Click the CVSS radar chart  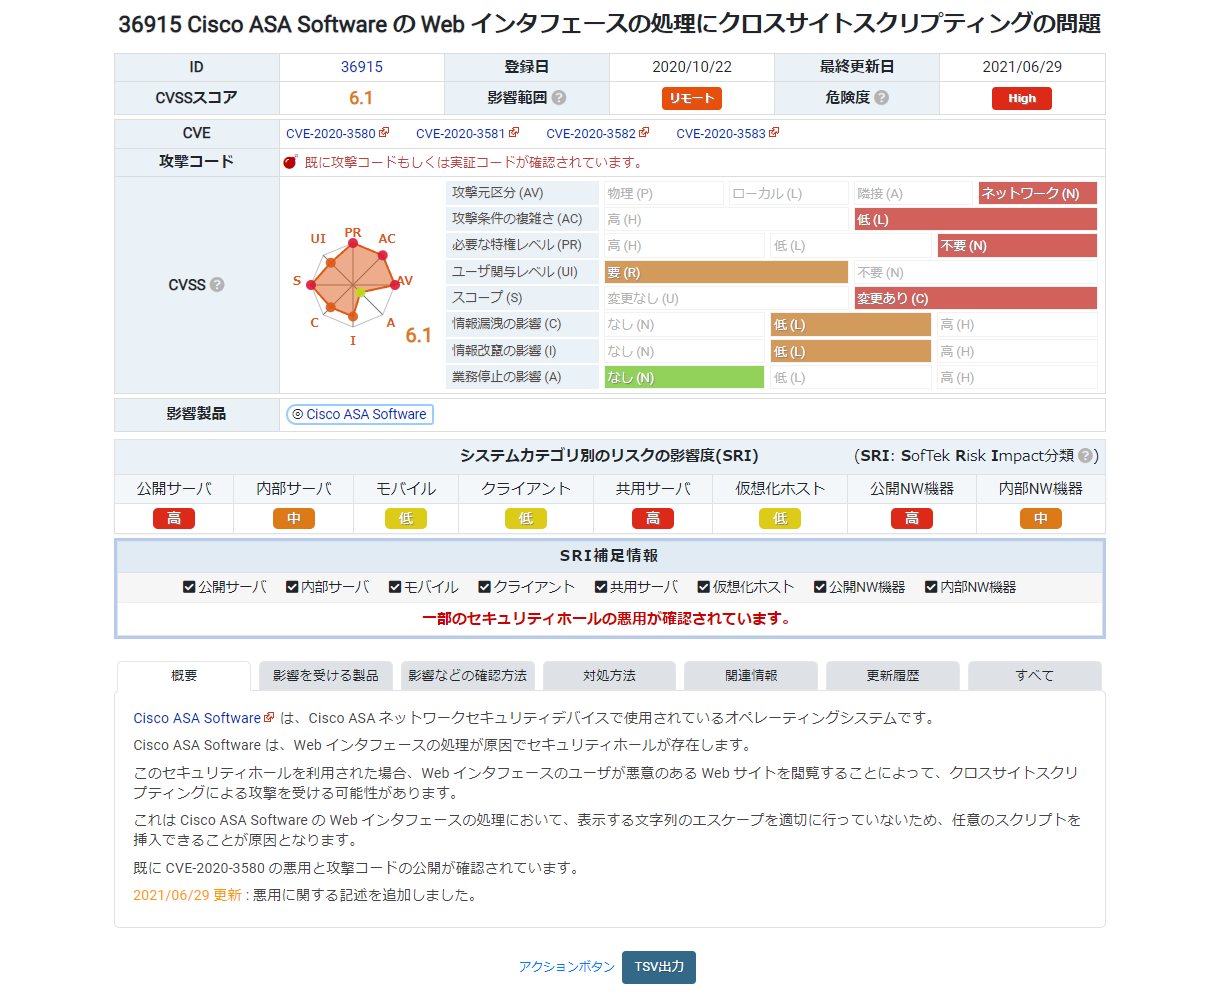[353, 285]
